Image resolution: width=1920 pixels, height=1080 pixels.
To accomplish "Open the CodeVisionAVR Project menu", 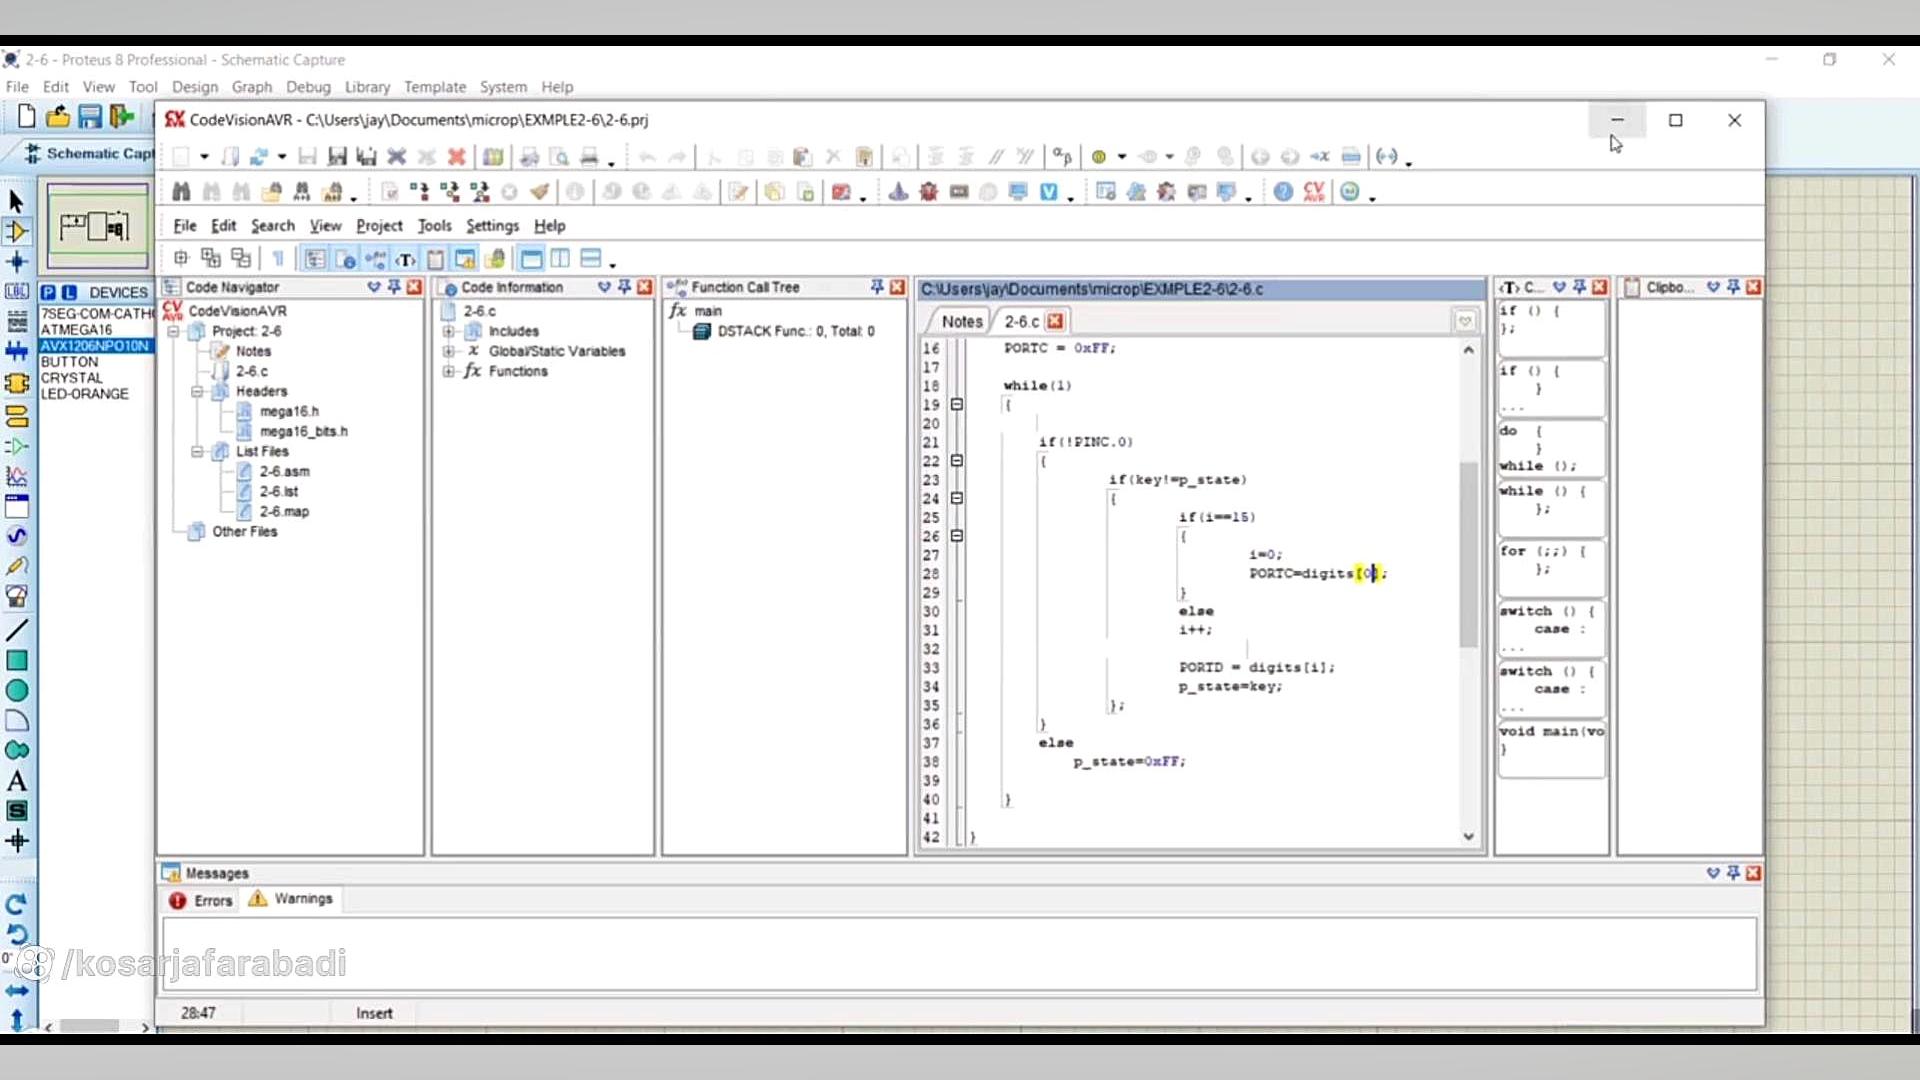I will pos(379,226).
